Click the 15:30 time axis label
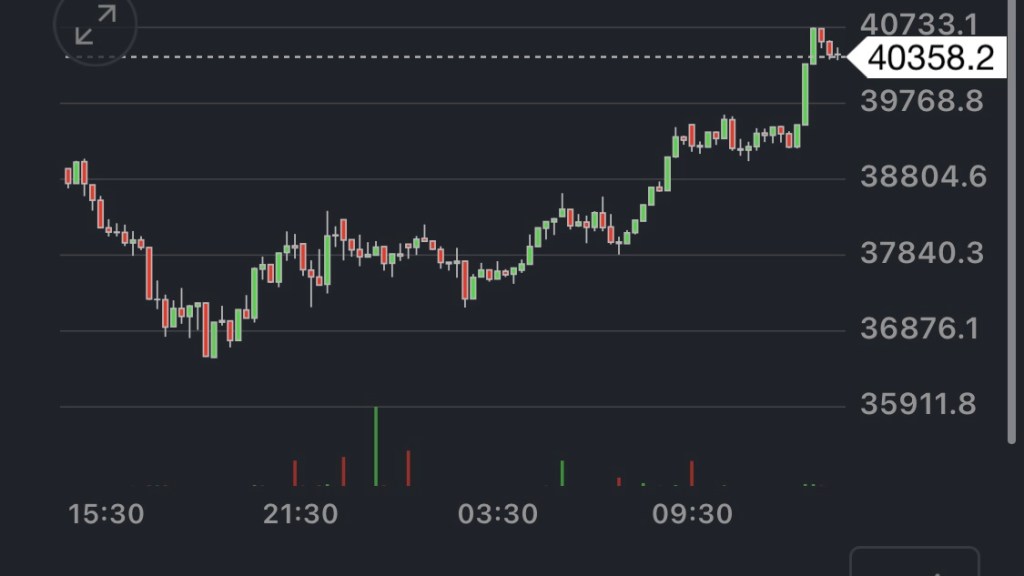Viewport: 1024px width, 576px height. pyautogui.click(x=106, y=515)
